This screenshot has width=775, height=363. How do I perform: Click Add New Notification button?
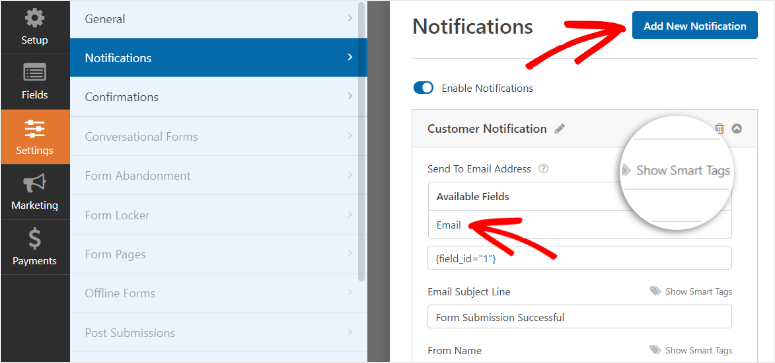[694, 26]
